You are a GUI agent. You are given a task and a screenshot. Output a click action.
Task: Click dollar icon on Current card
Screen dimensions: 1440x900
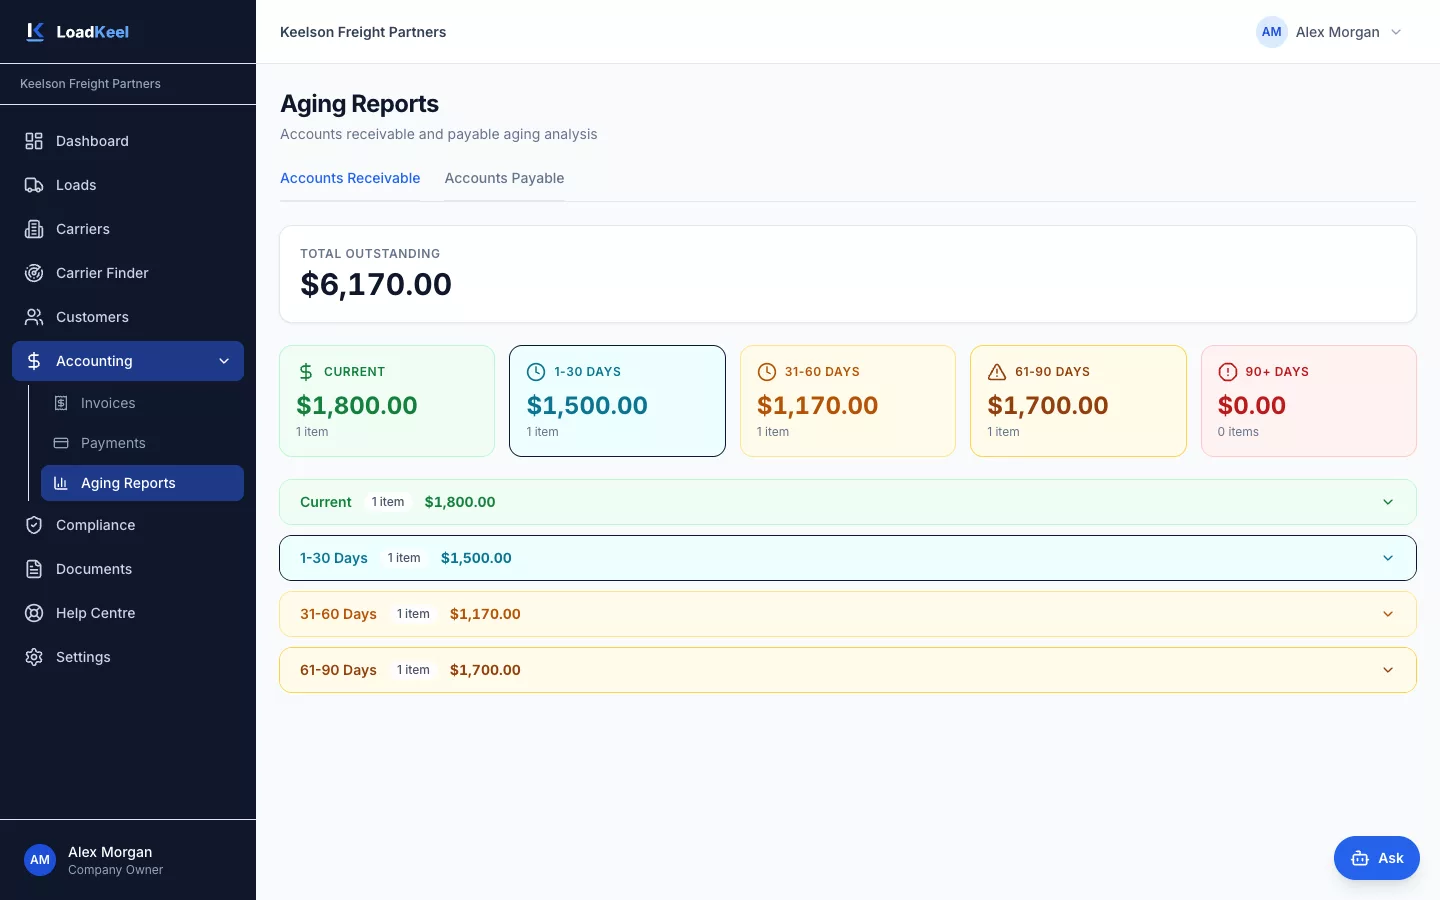(x=306, y=372)
